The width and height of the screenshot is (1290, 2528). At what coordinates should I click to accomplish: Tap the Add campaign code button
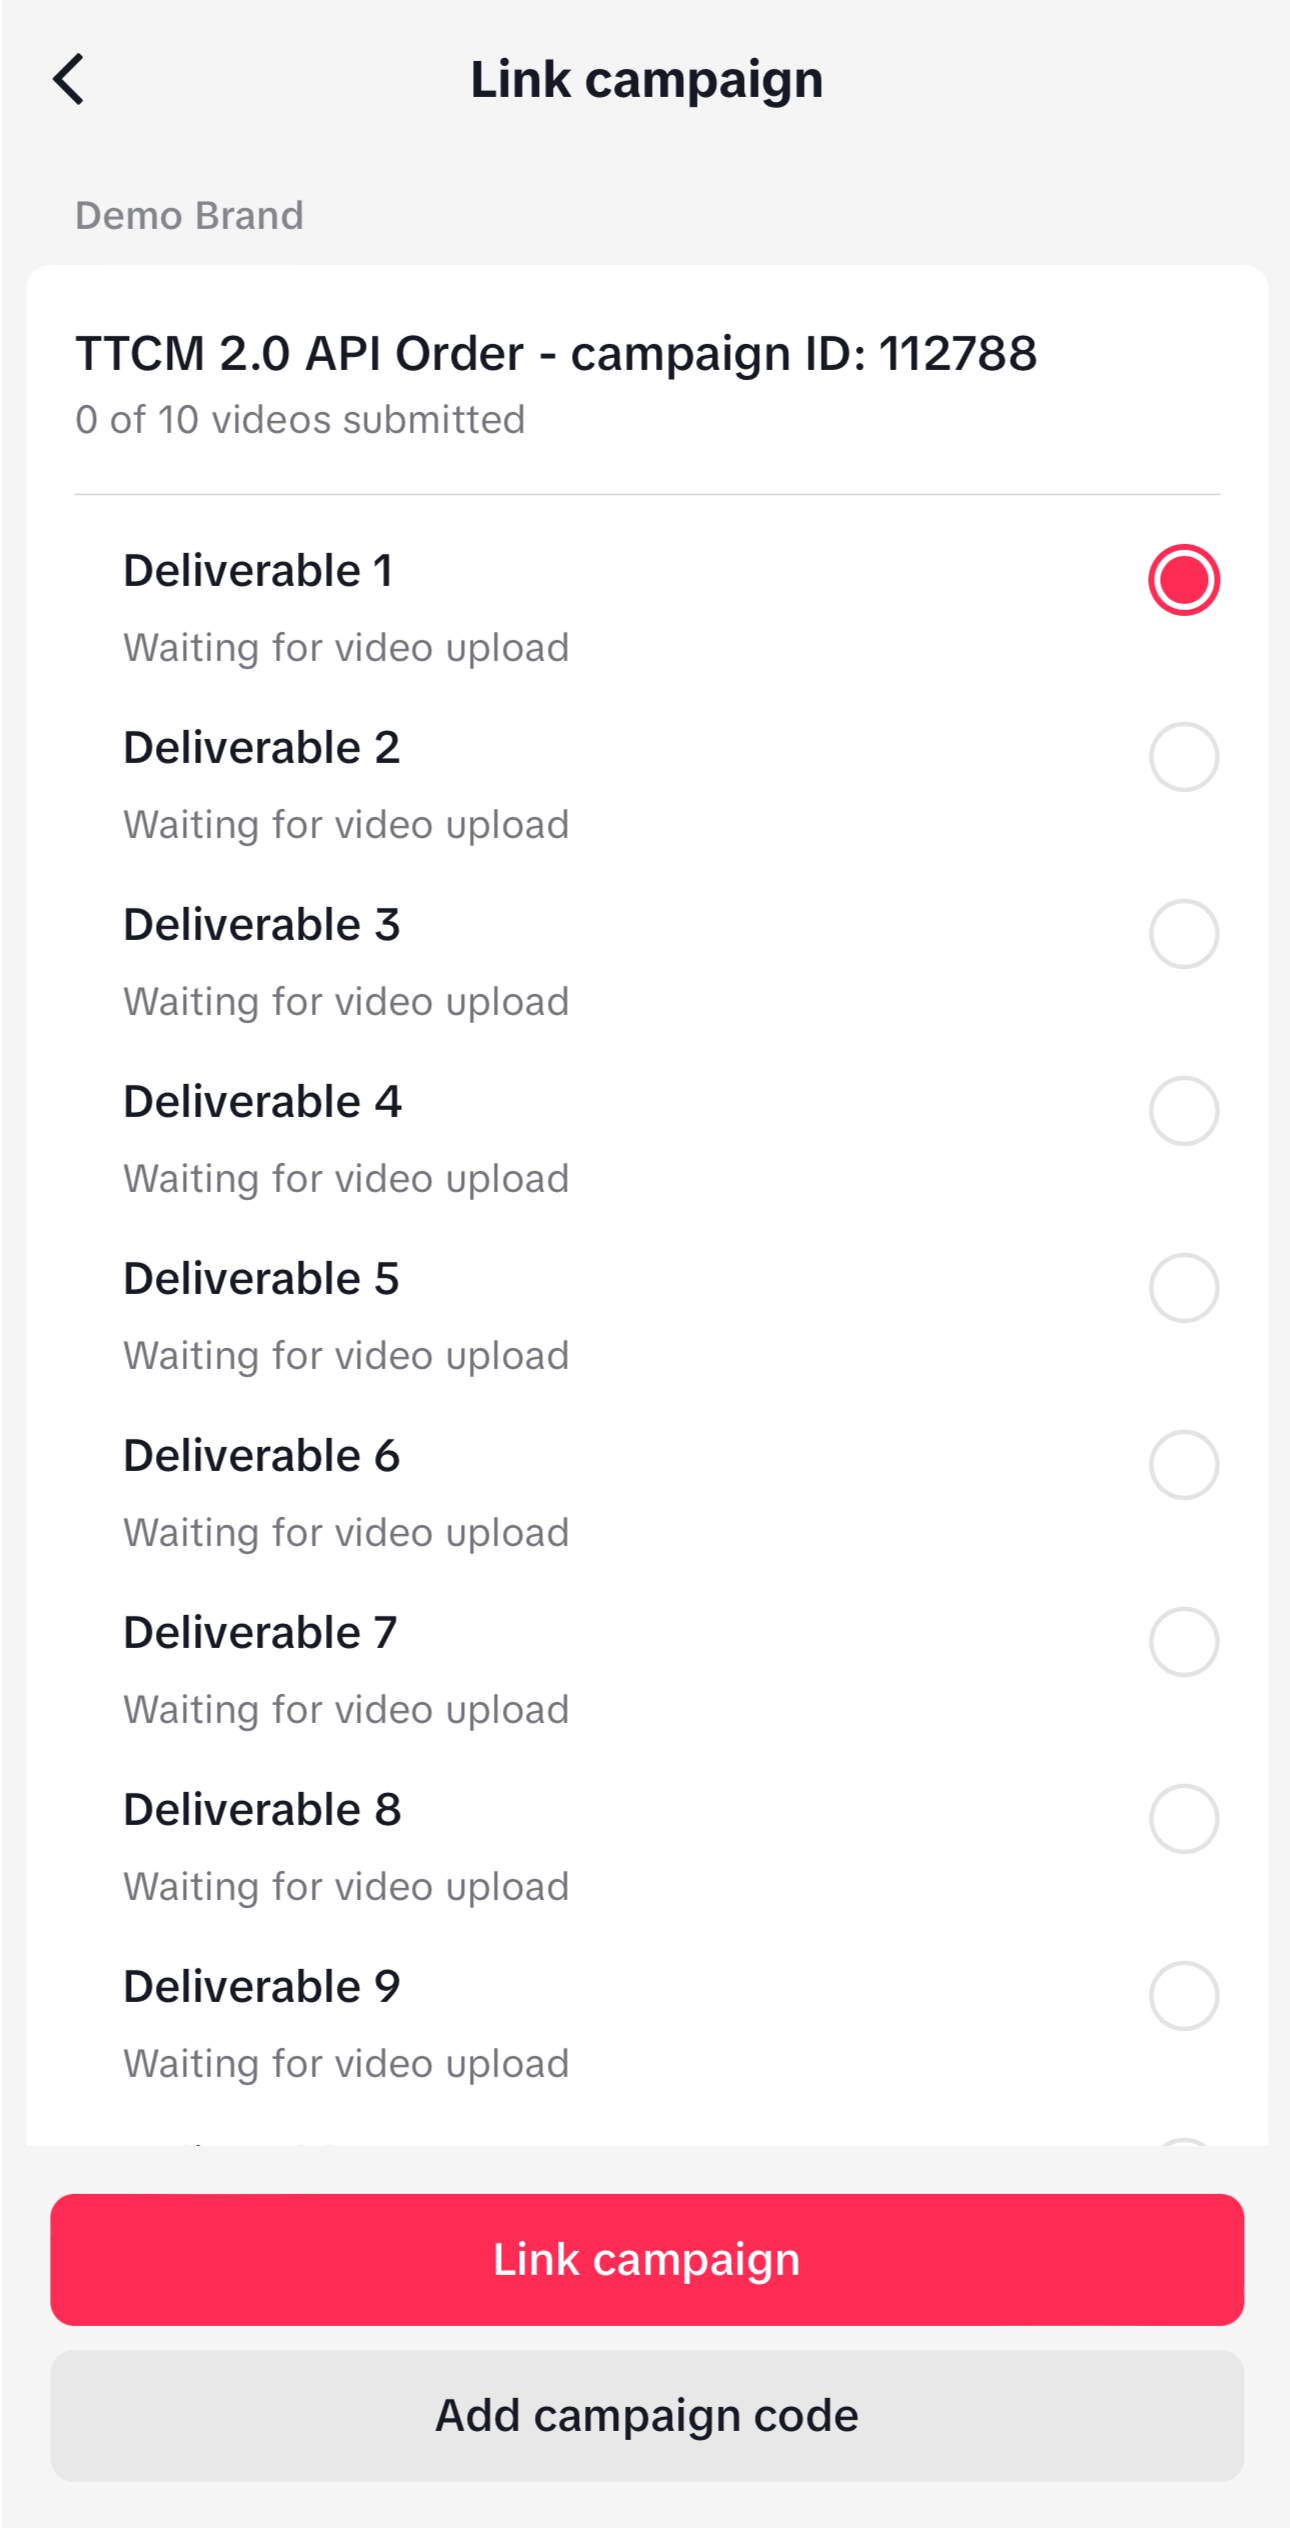click(x=646, y=2415)
